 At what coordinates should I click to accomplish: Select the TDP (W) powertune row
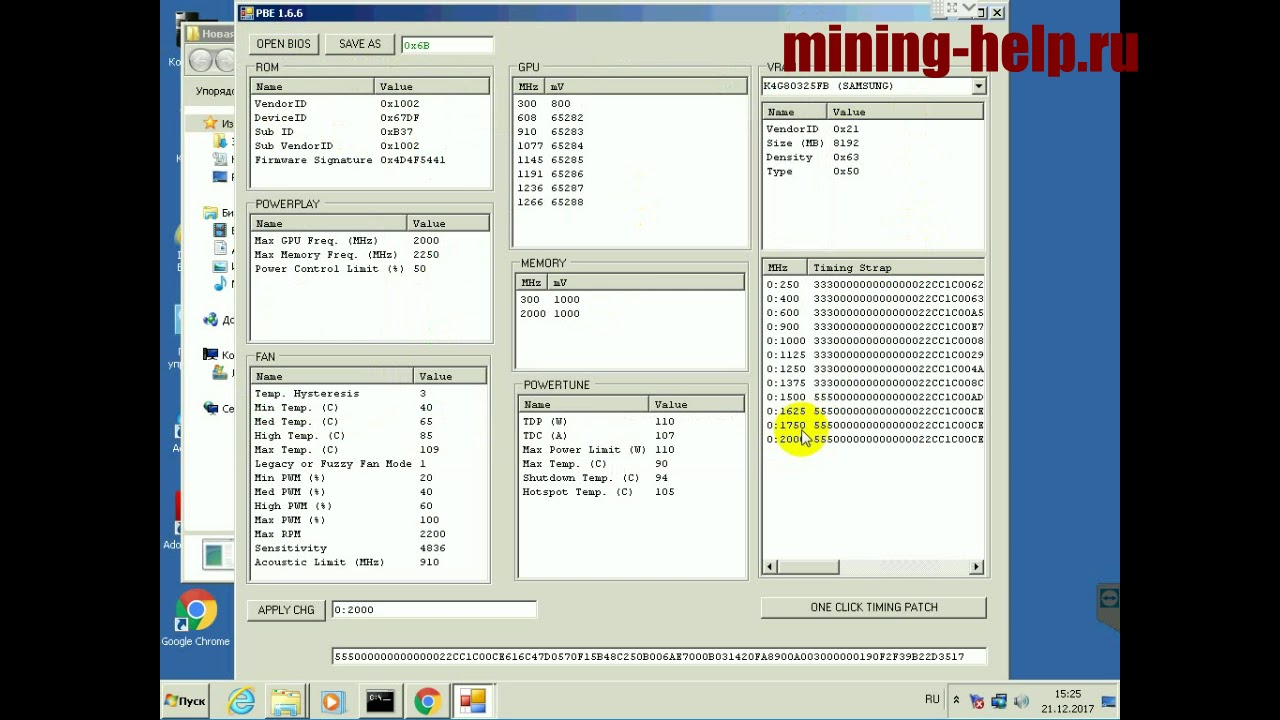coord(632,422)
